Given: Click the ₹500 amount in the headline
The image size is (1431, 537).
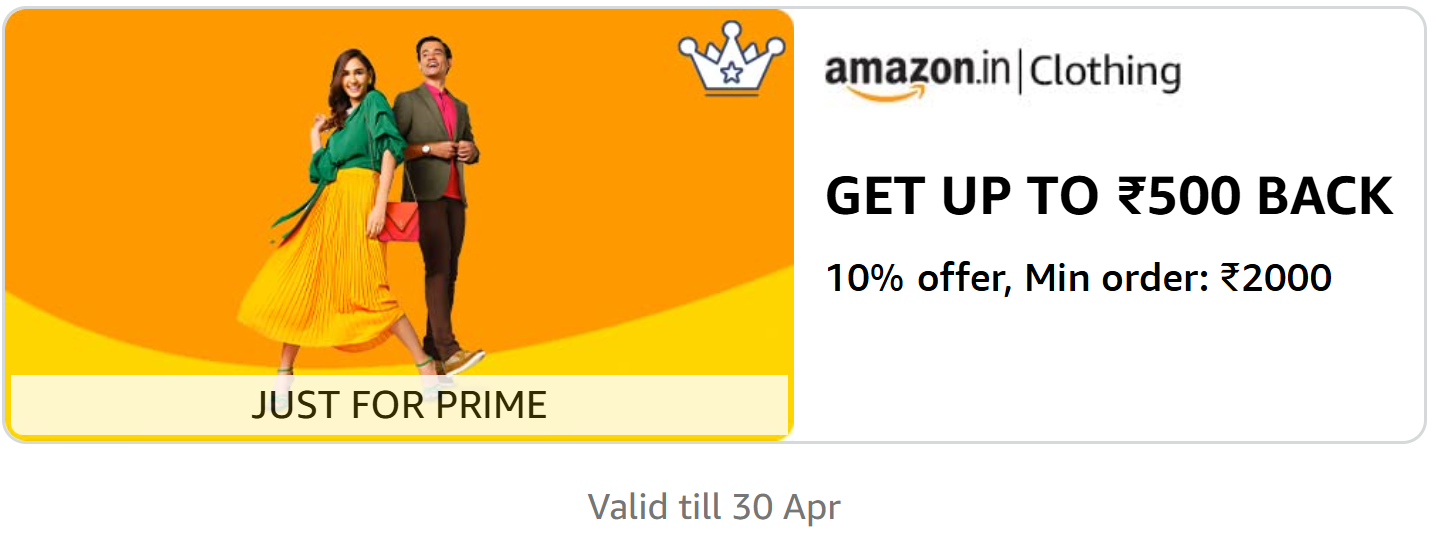Looking at the screenshot, I should (1179, 196).
